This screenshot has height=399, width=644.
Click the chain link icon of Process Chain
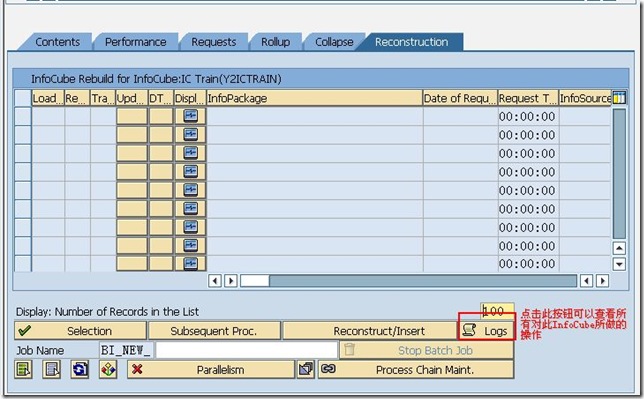(x=328, y=369)
